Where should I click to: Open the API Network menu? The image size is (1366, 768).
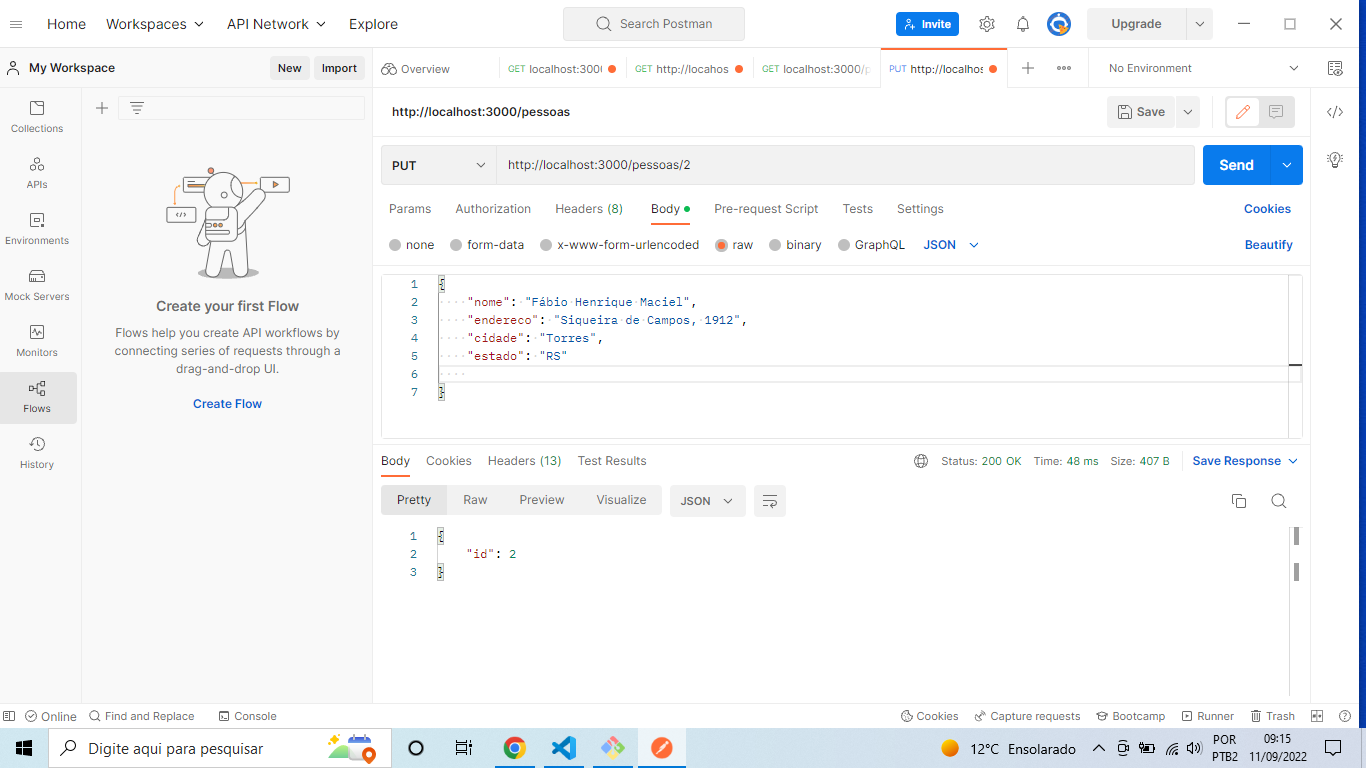[276, 24]
